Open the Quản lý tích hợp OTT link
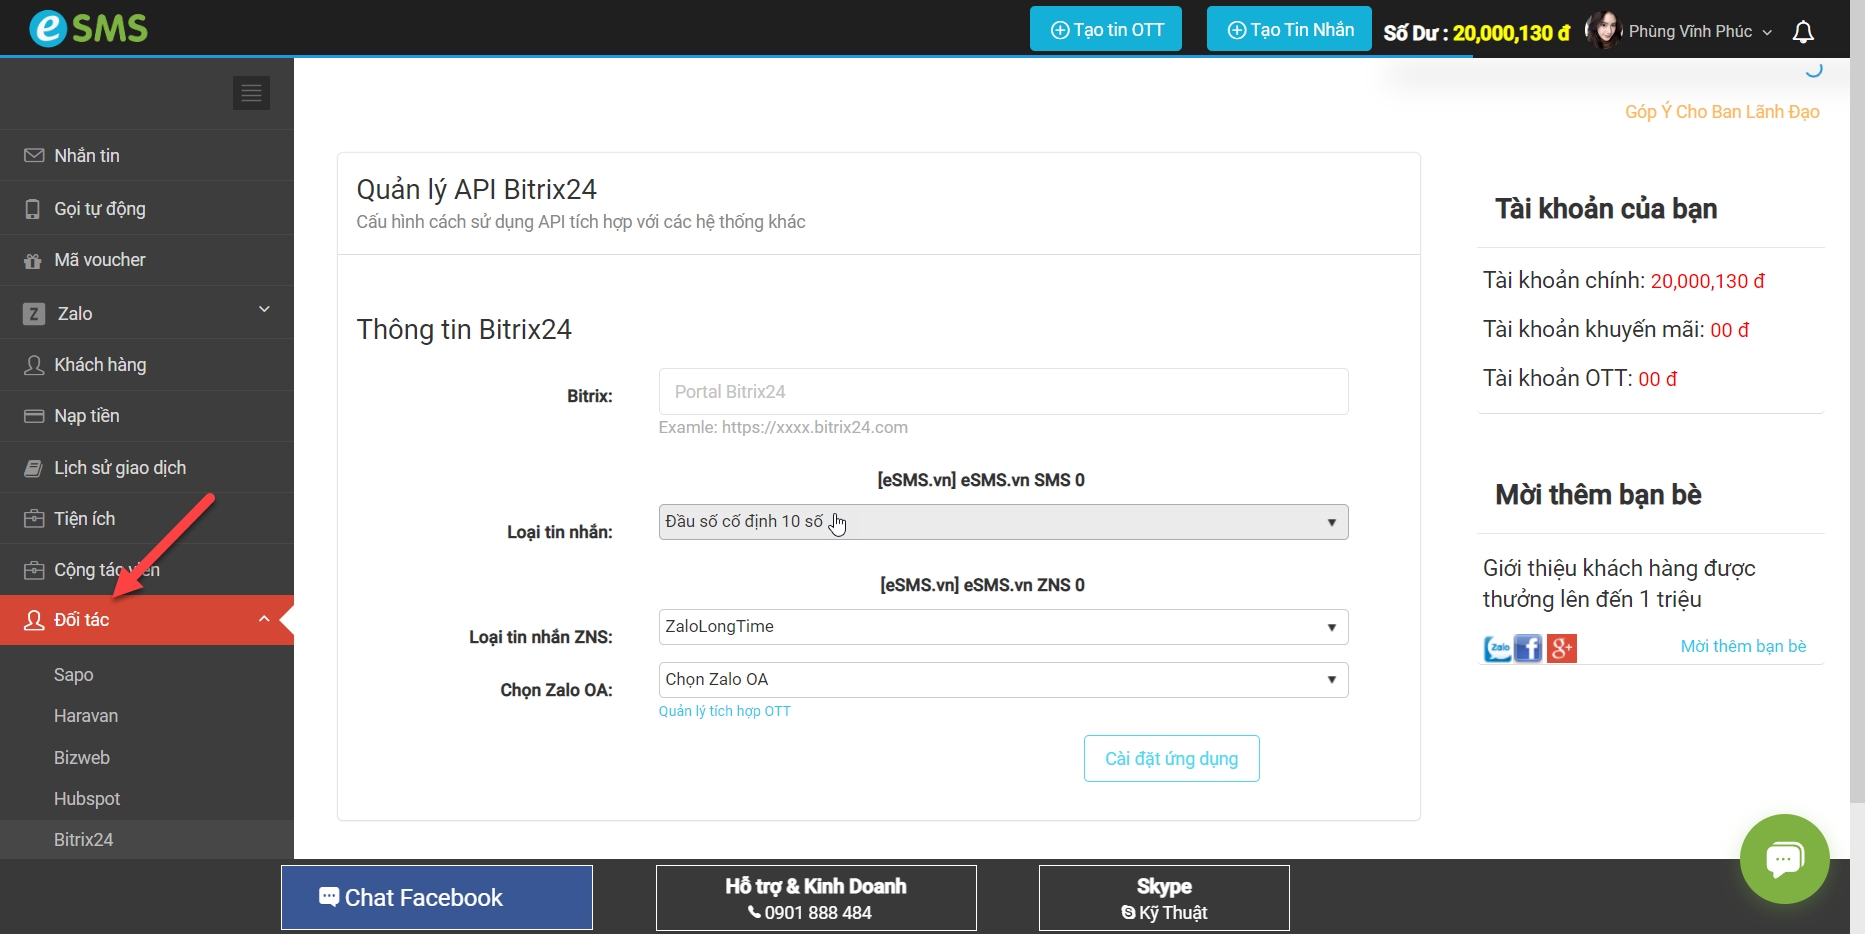The height and width of the screenshot is (934, 1865). click(x=724, y=711)
